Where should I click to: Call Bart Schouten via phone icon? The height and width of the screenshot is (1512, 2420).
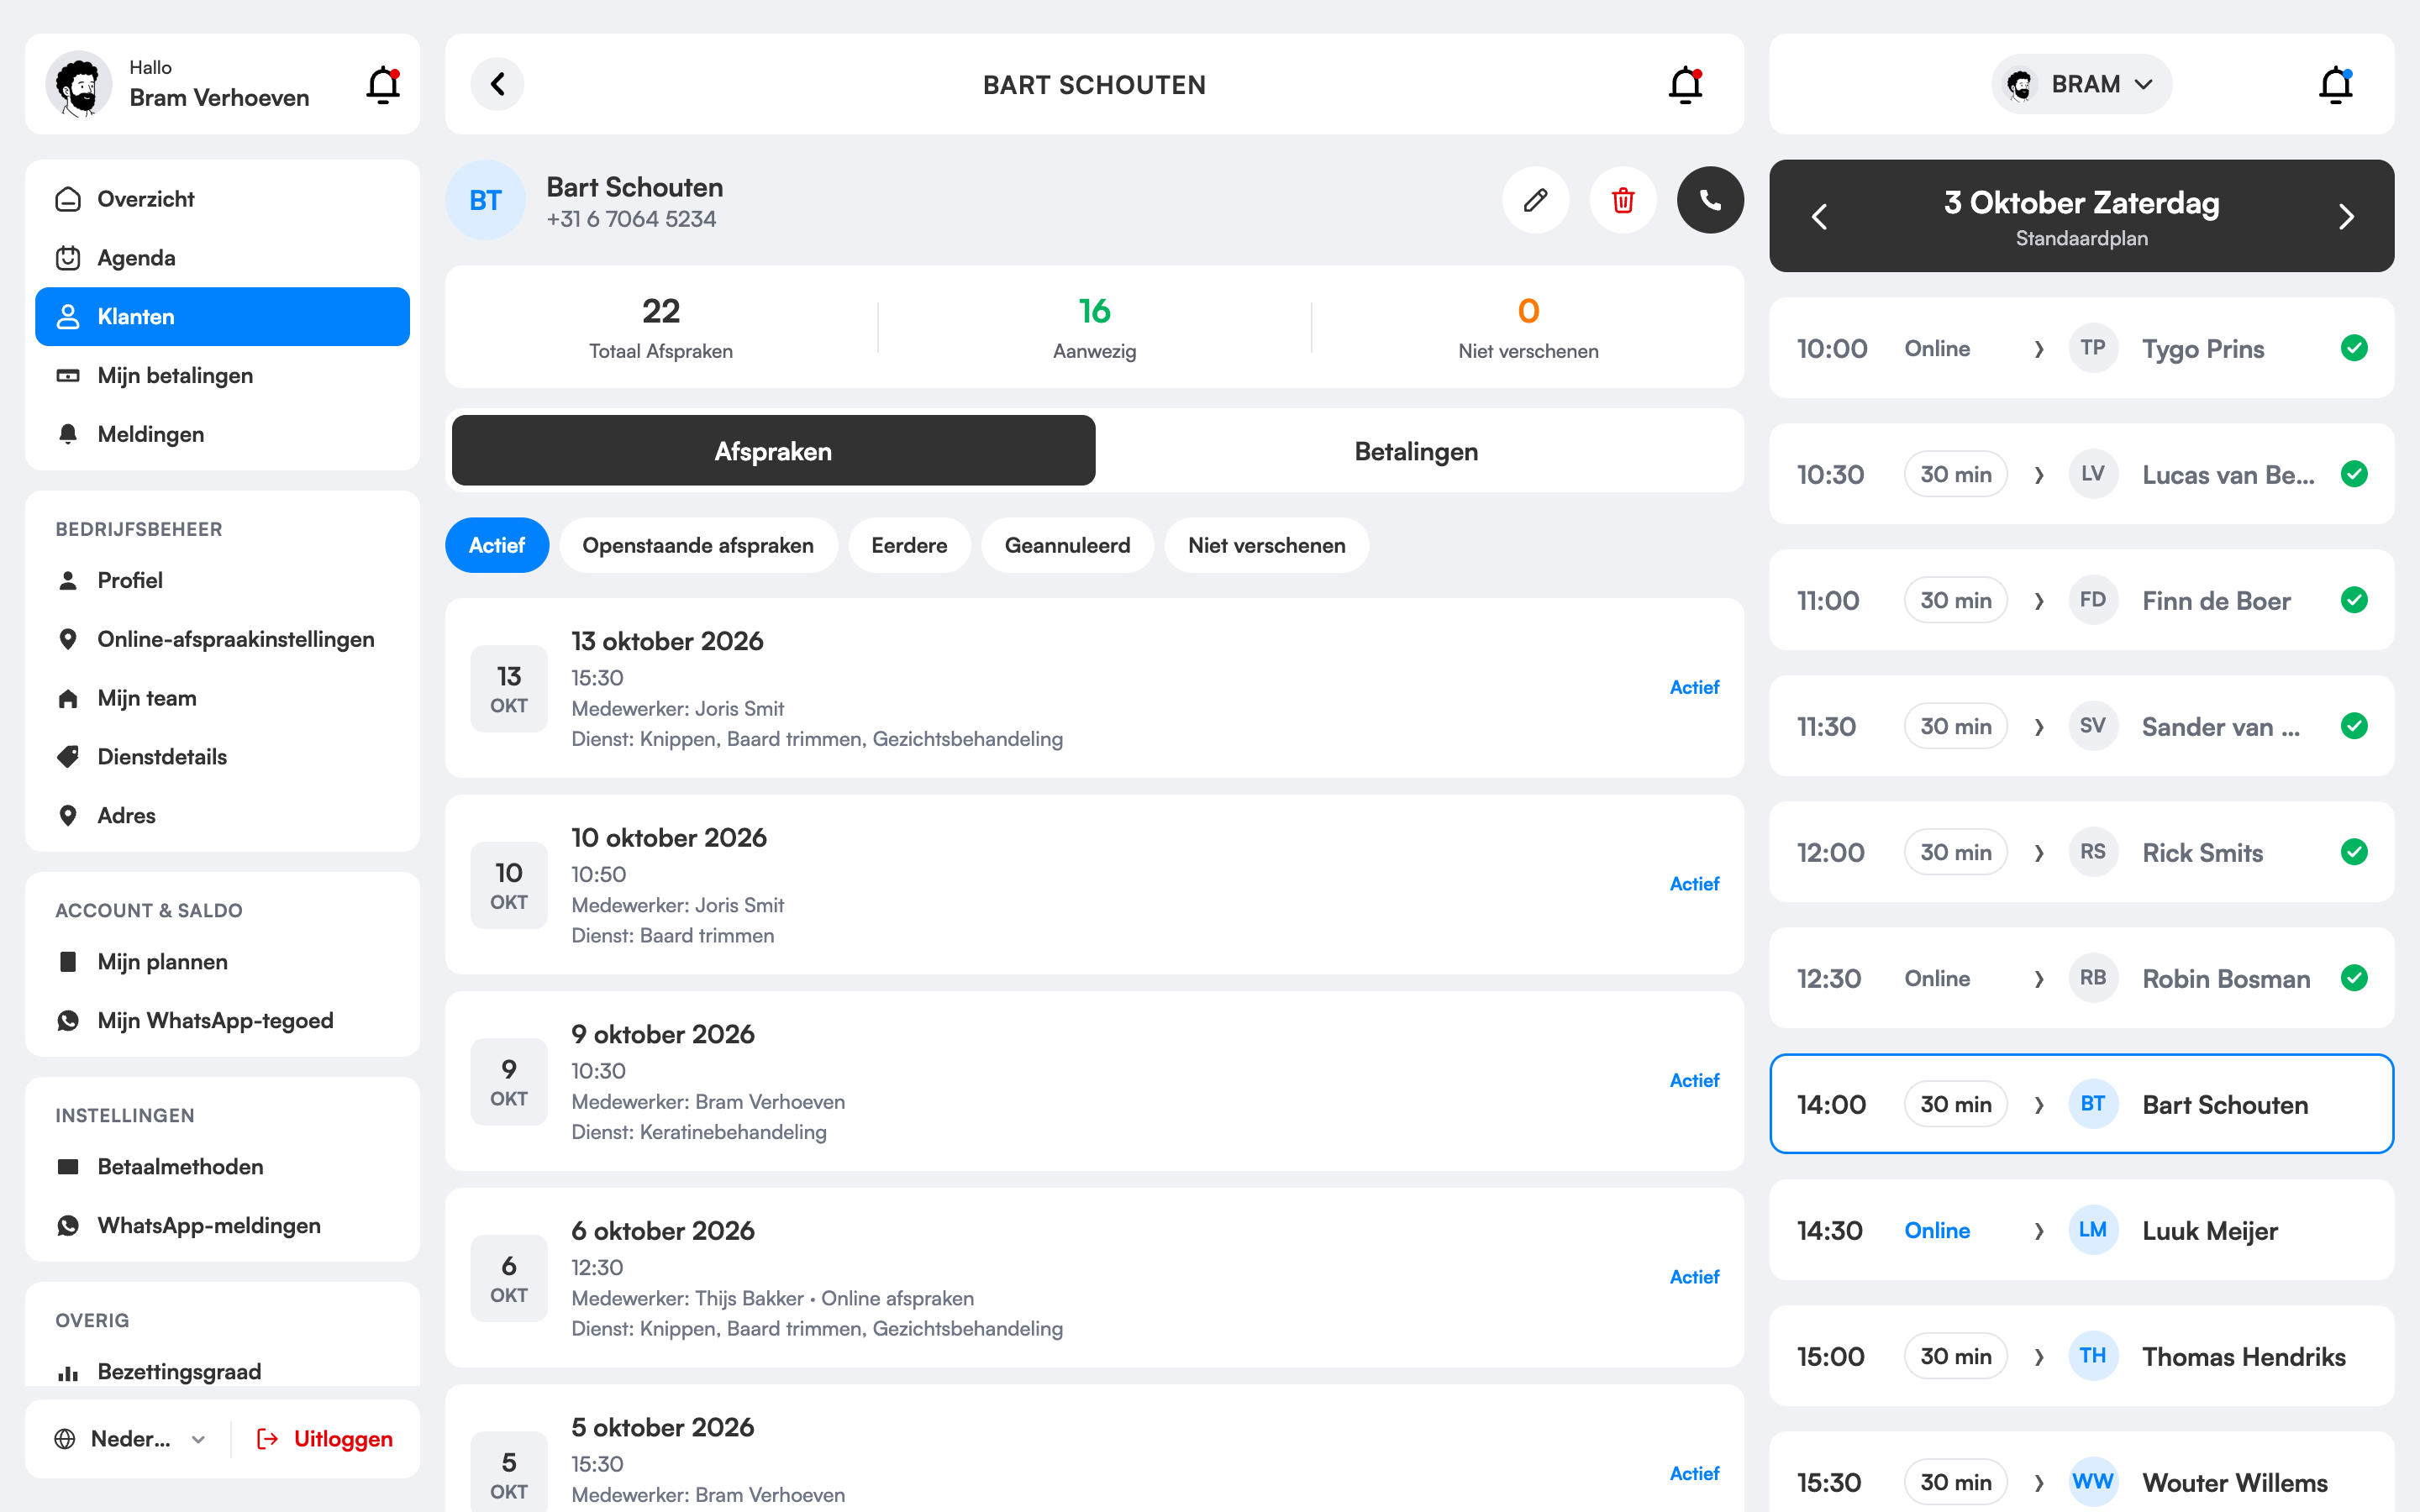click(1710, 200)
